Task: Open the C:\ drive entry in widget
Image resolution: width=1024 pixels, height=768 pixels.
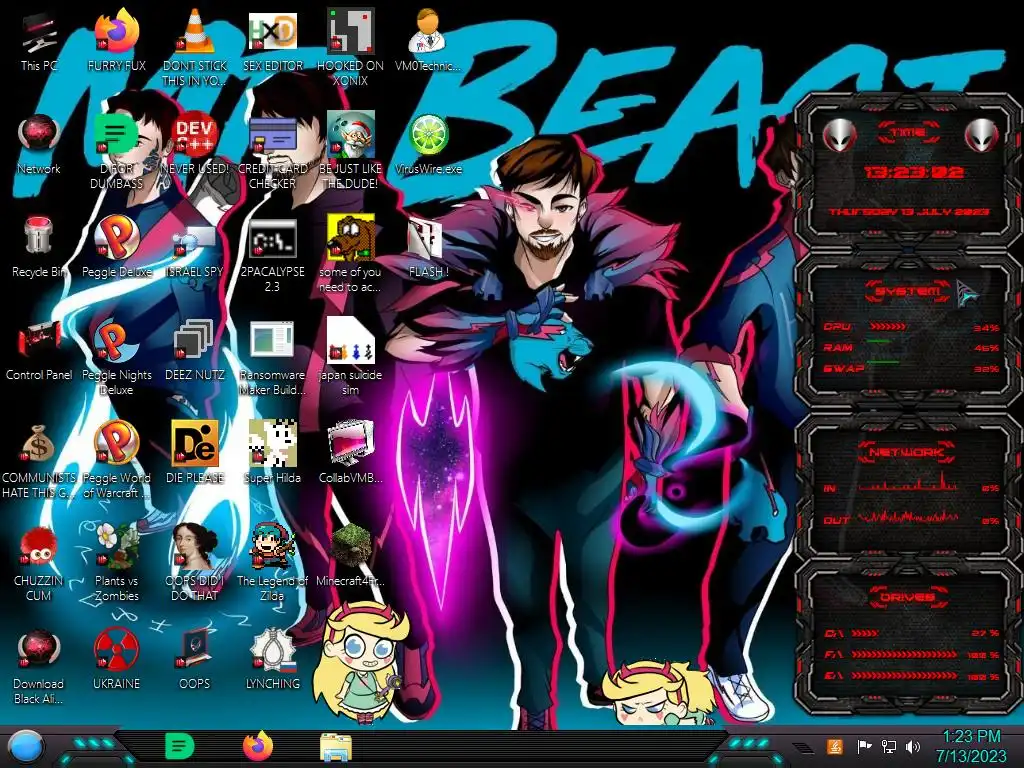Action: pyautogui.click(x=911, y=633)
